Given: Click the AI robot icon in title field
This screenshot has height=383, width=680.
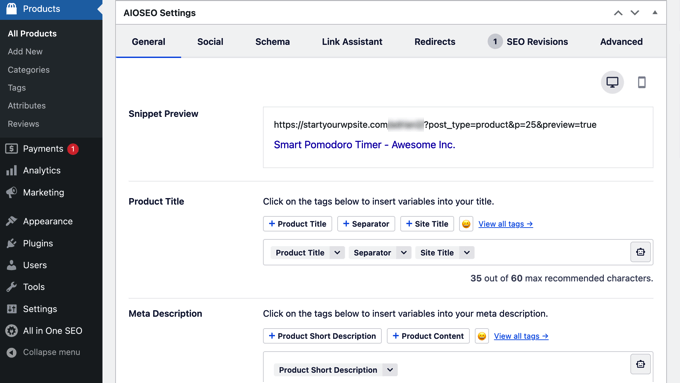Looking at the screenshot, I should (x=640, y=252).
